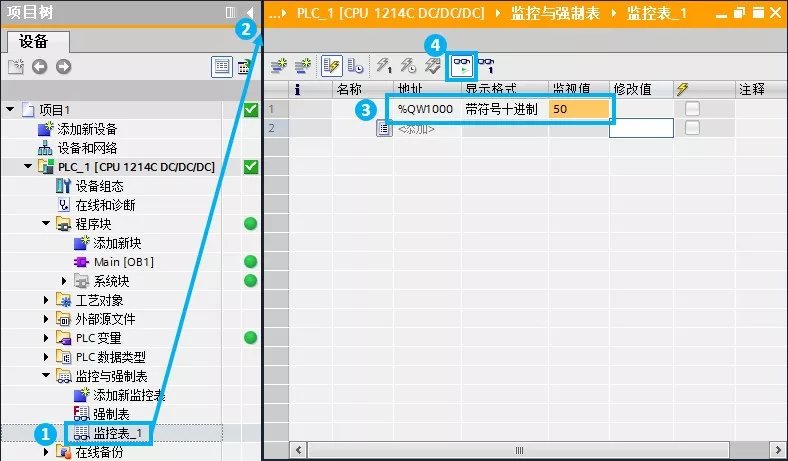Click the 修改值 input field in row 2
Viewport: 788px width, 461px height.
click(641, 128)
